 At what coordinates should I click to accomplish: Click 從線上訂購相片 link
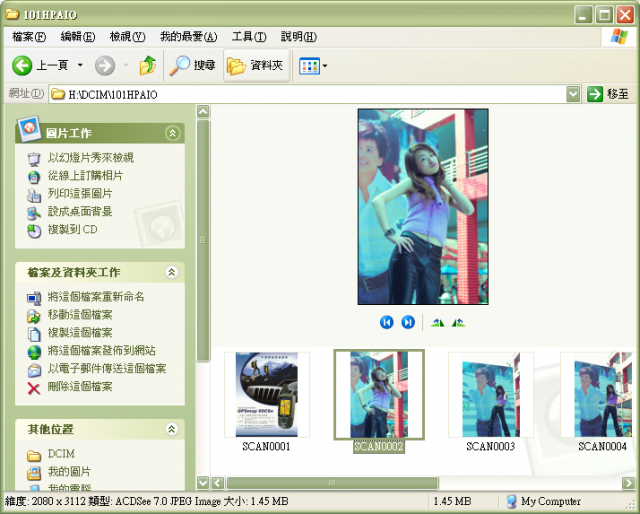click(x=85, y=176)
